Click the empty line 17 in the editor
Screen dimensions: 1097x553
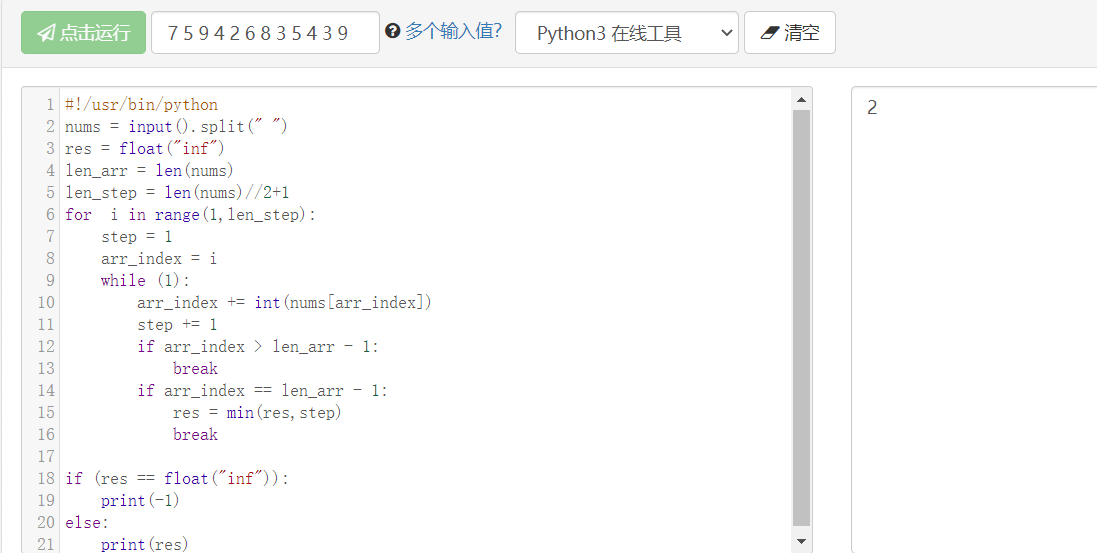click(x=425, y=457)
